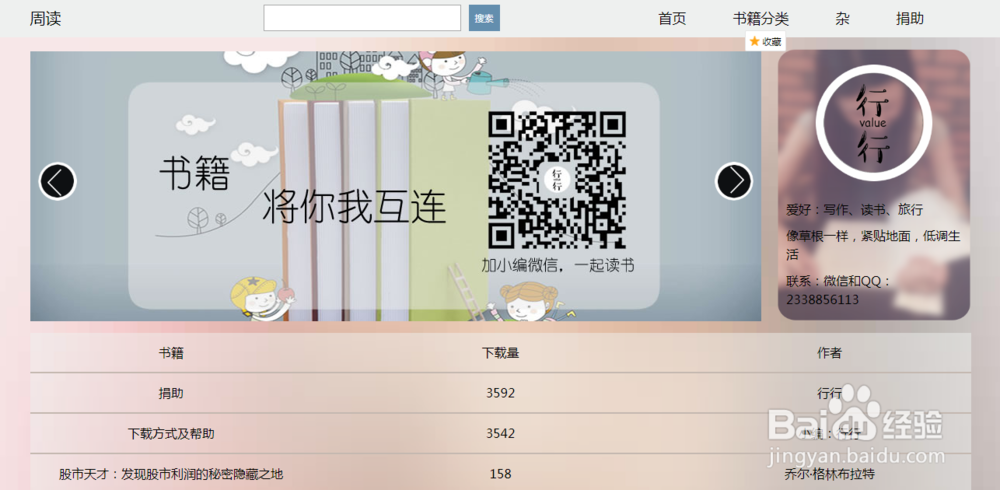Click download count 158
Viewport: 1000px width, 490px height.
501,474
